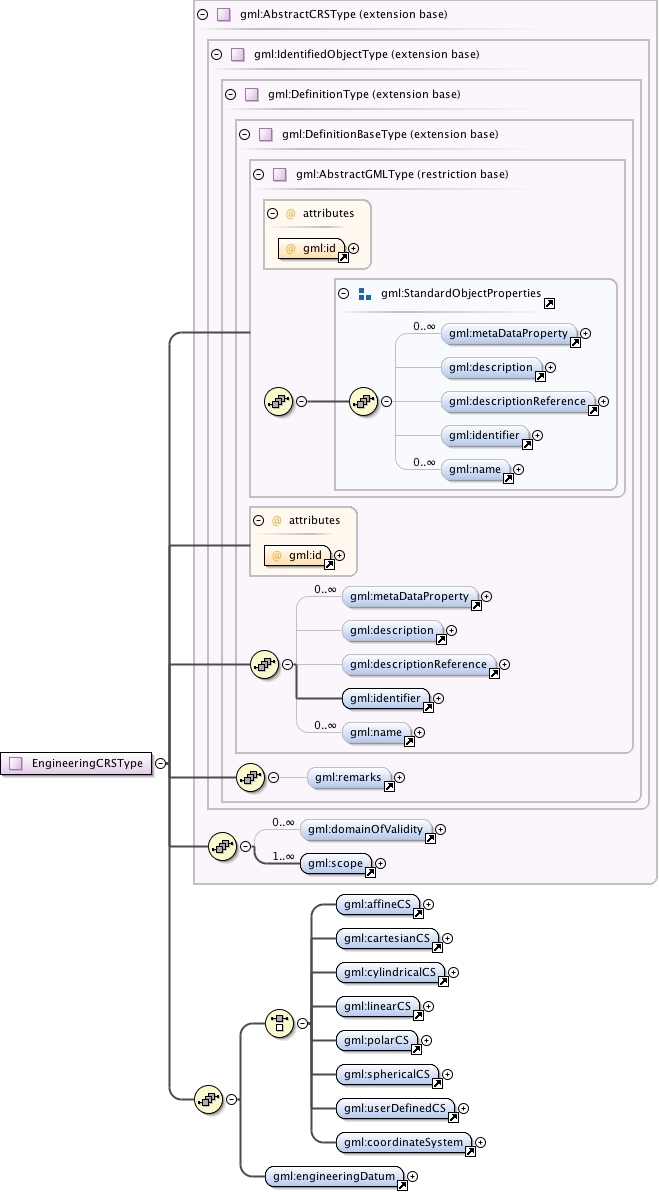Screen dimensions: 659x1192
Task: Click the sequence compositor beside lower gml:identifier
Action: click(x=265, y=664)
